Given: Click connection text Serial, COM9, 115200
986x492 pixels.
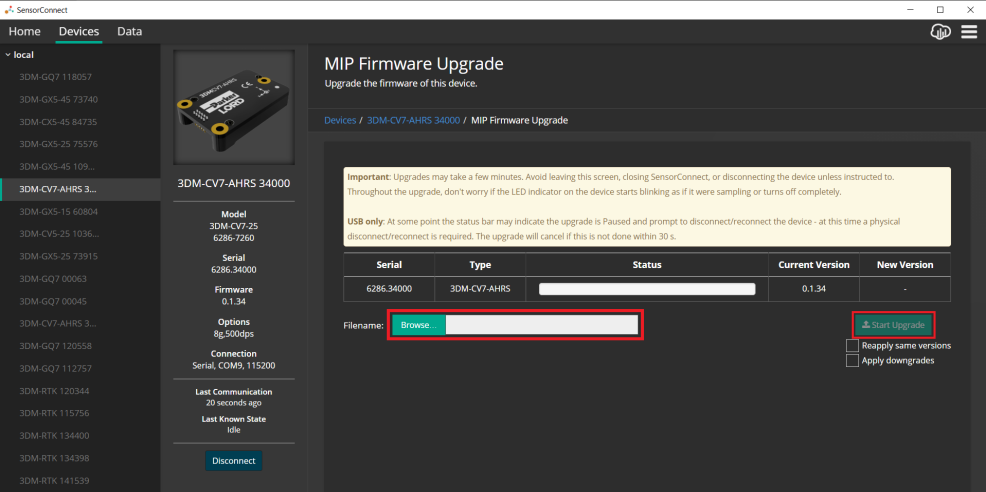Looking at the screenshot, I should coord(234,366).
